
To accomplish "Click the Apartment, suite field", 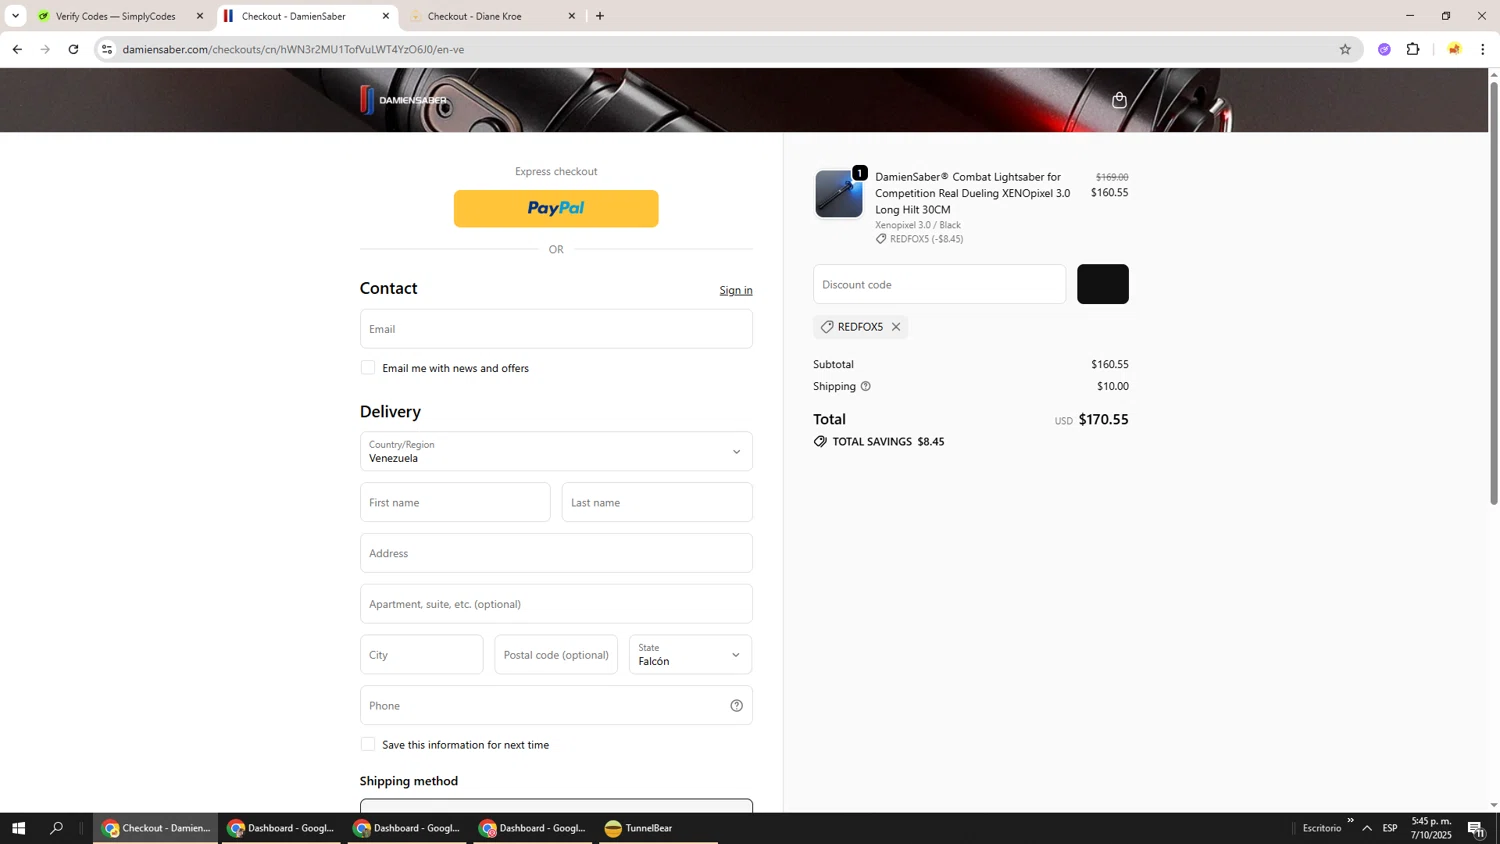I will click(x=556, y=604).
